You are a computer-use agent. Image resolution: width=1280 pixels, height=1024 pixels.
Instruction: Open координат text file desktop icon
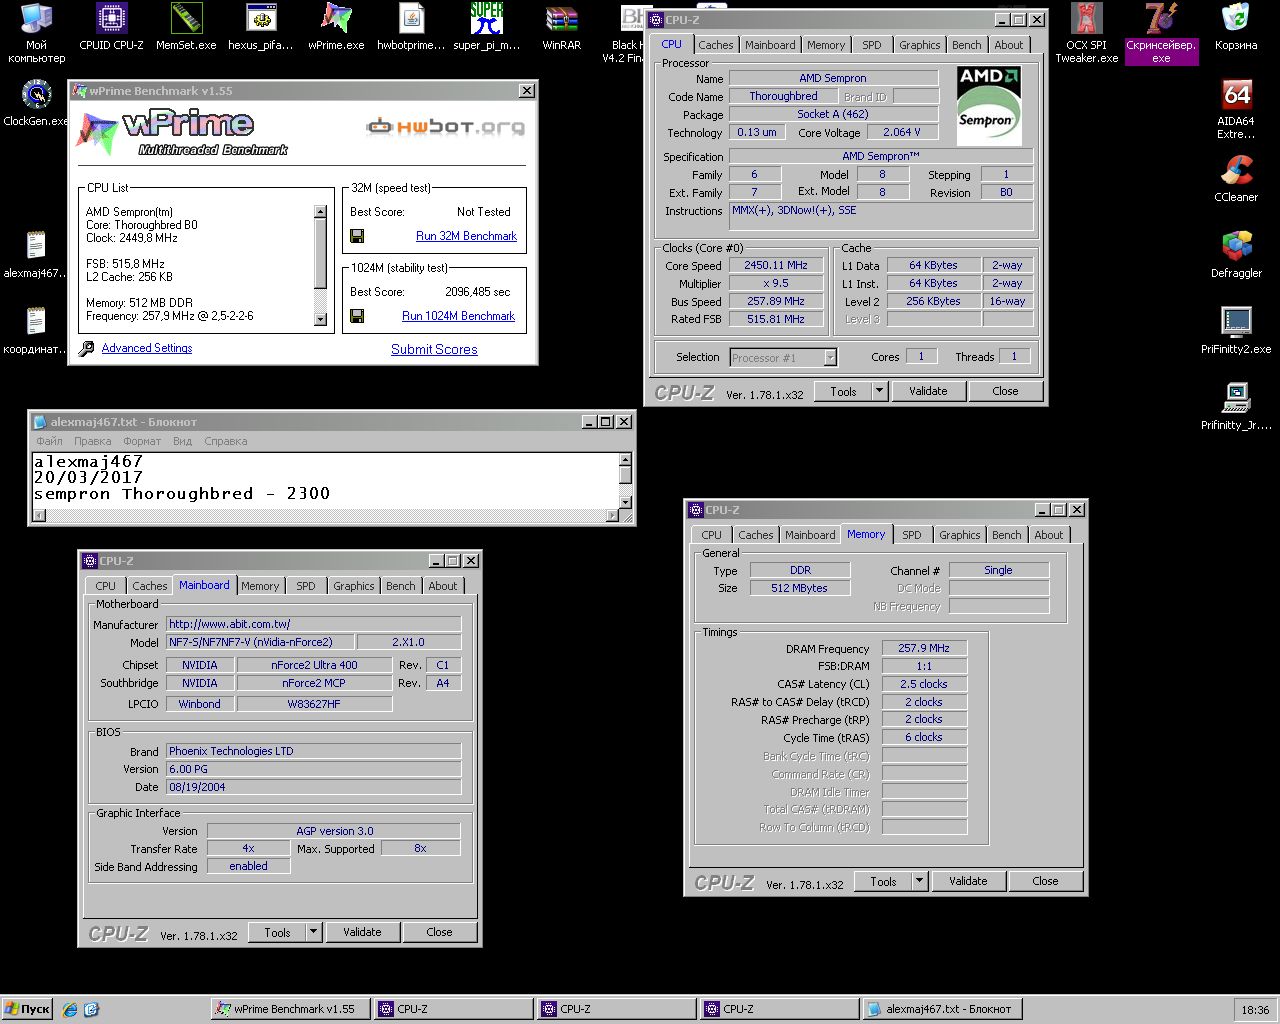pyautogui.click(x=36, y=331)
